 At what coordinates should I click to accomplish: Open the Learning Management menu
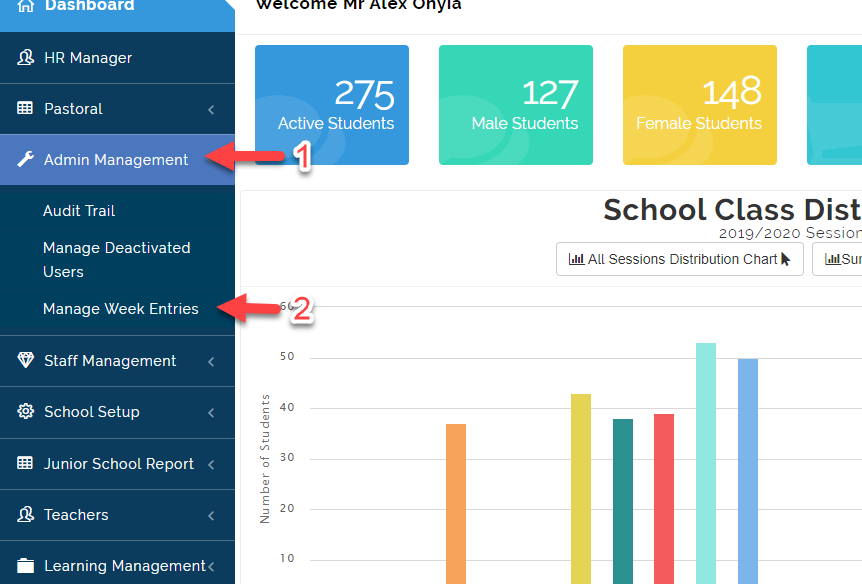click(117, 563)
